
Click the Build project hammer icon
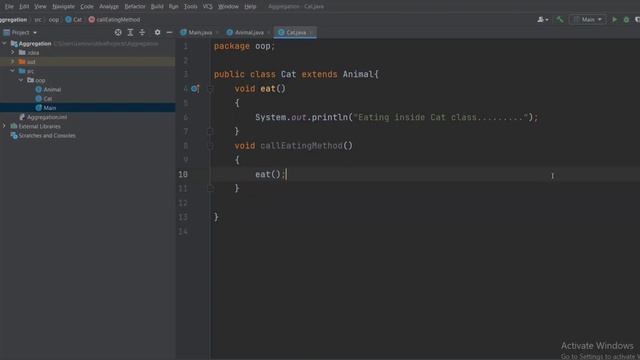pyautogui.click(x=560, y=20)
